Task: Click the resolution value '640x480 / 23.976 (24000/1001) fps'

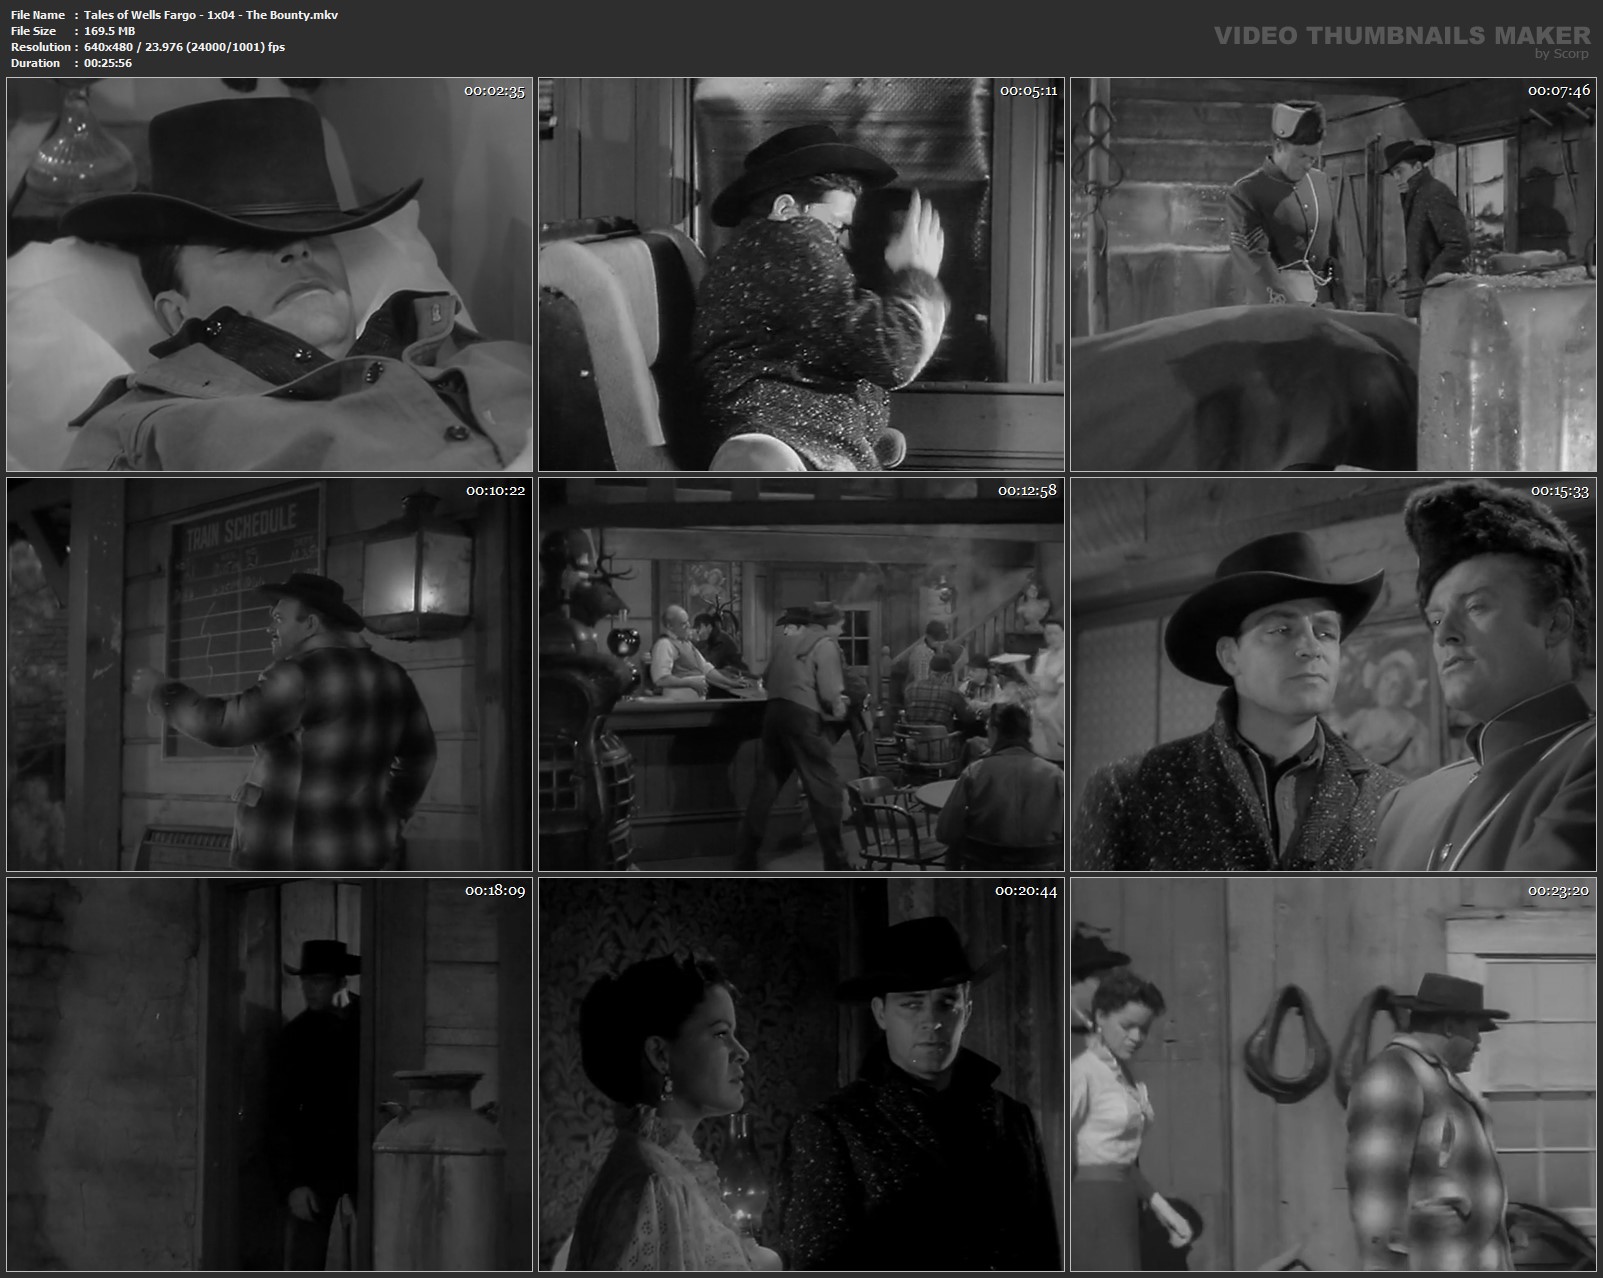Action: 184,47
